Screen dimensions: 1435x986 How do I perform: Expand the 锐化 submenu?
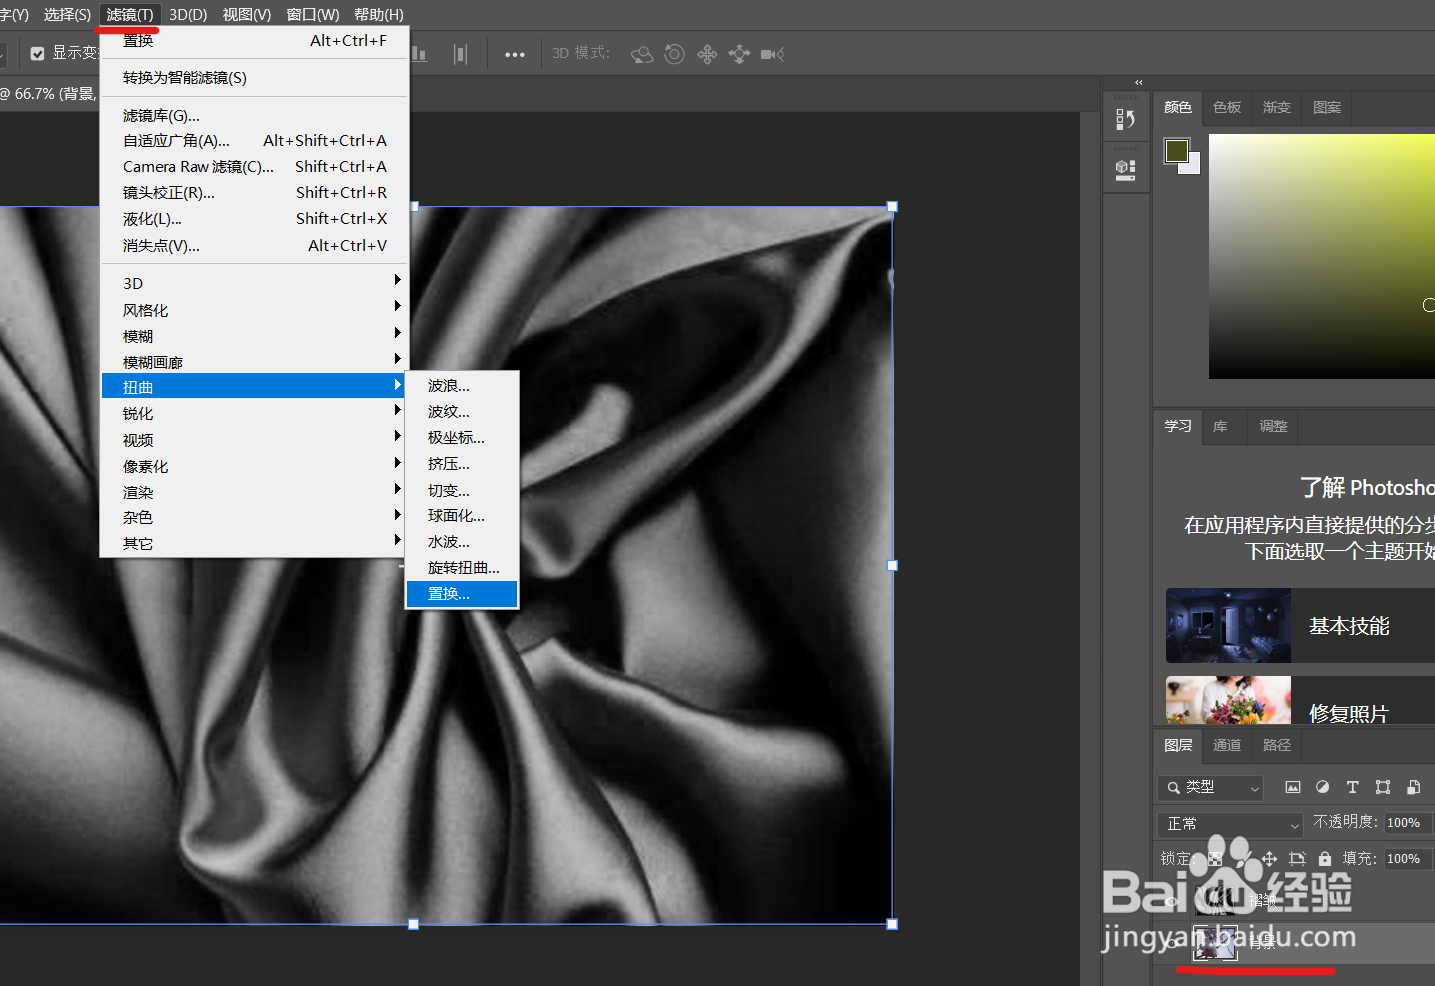tap(255, 413)
